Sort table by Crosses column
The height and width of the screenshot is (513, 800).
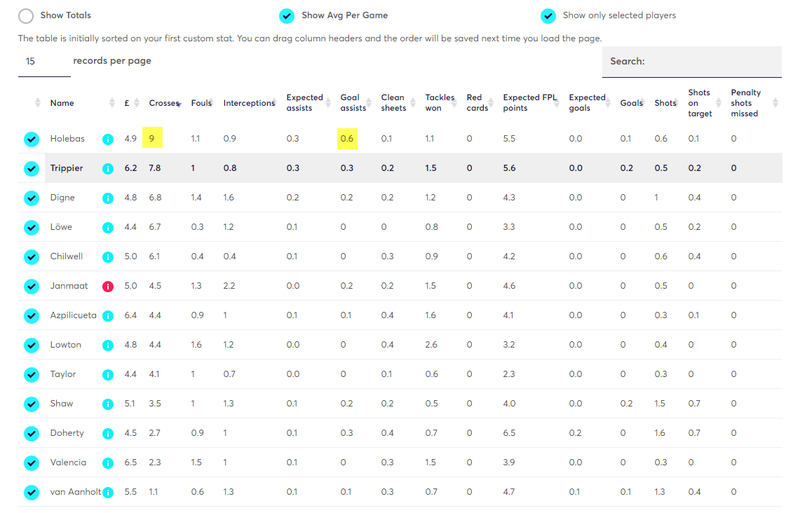tap(163, 103)
